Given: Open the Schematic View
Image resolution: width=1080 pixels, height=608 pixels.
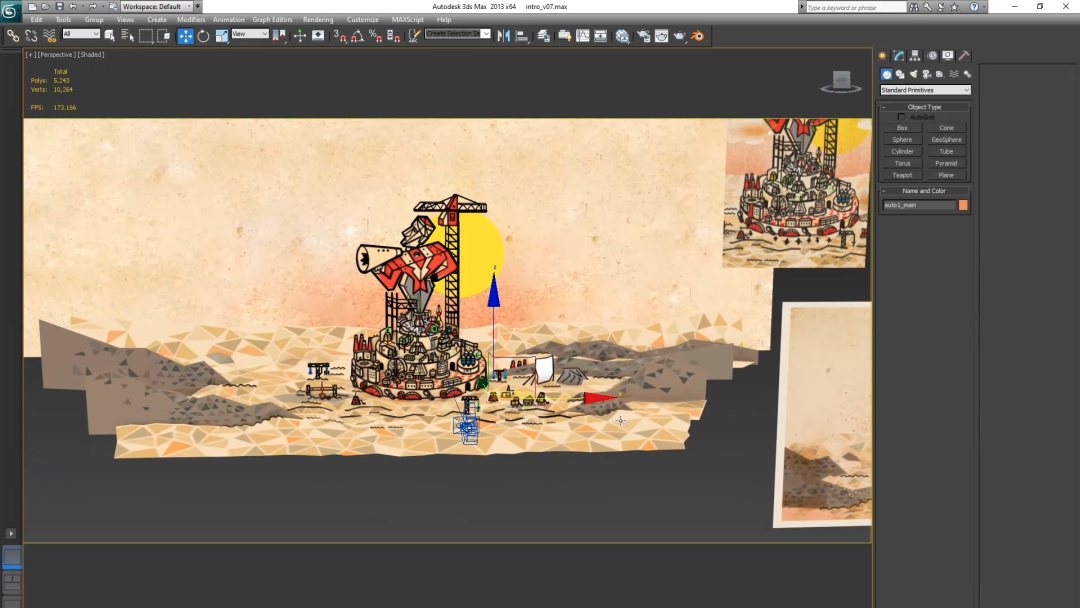Looking at the screenshot, I should pos(601,36).
